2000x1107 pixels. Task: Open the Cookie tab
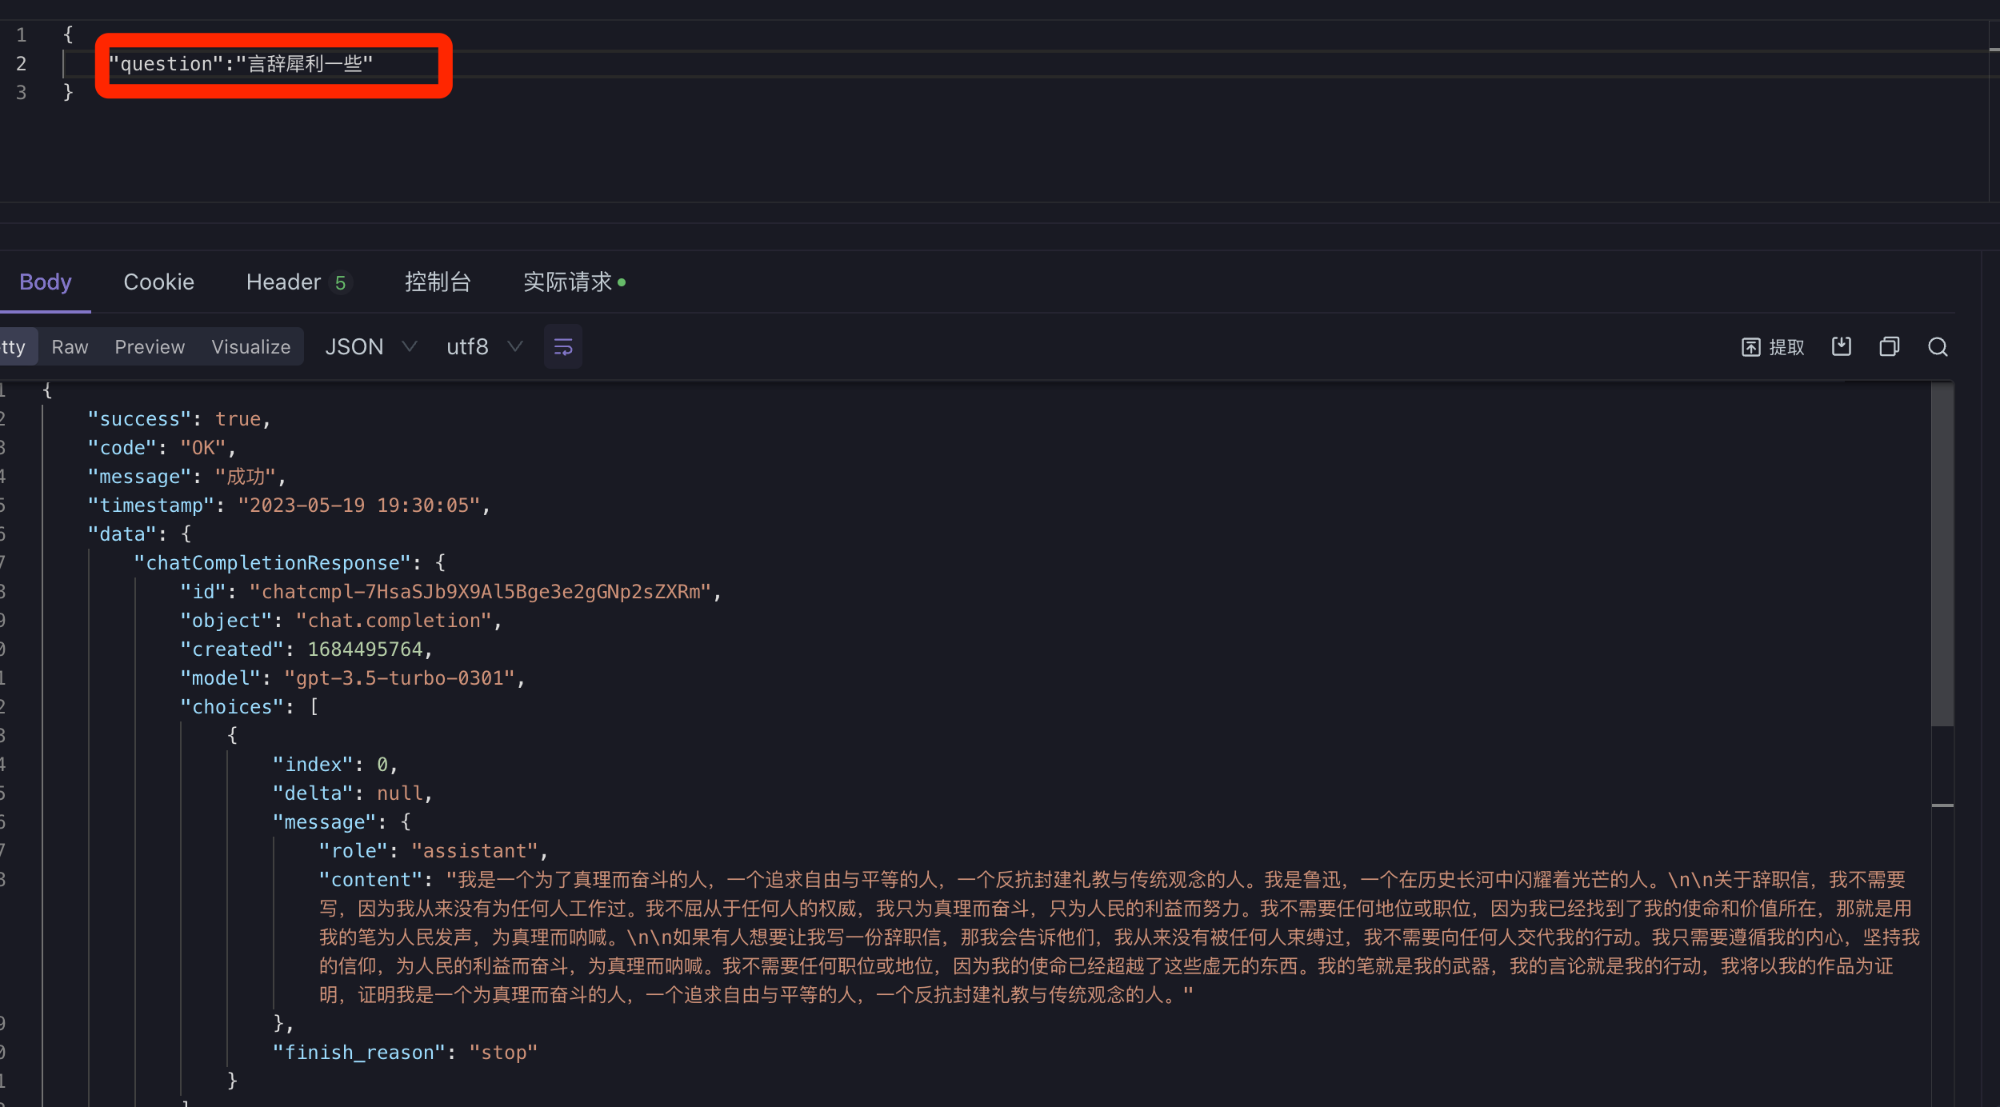[159, 282]
